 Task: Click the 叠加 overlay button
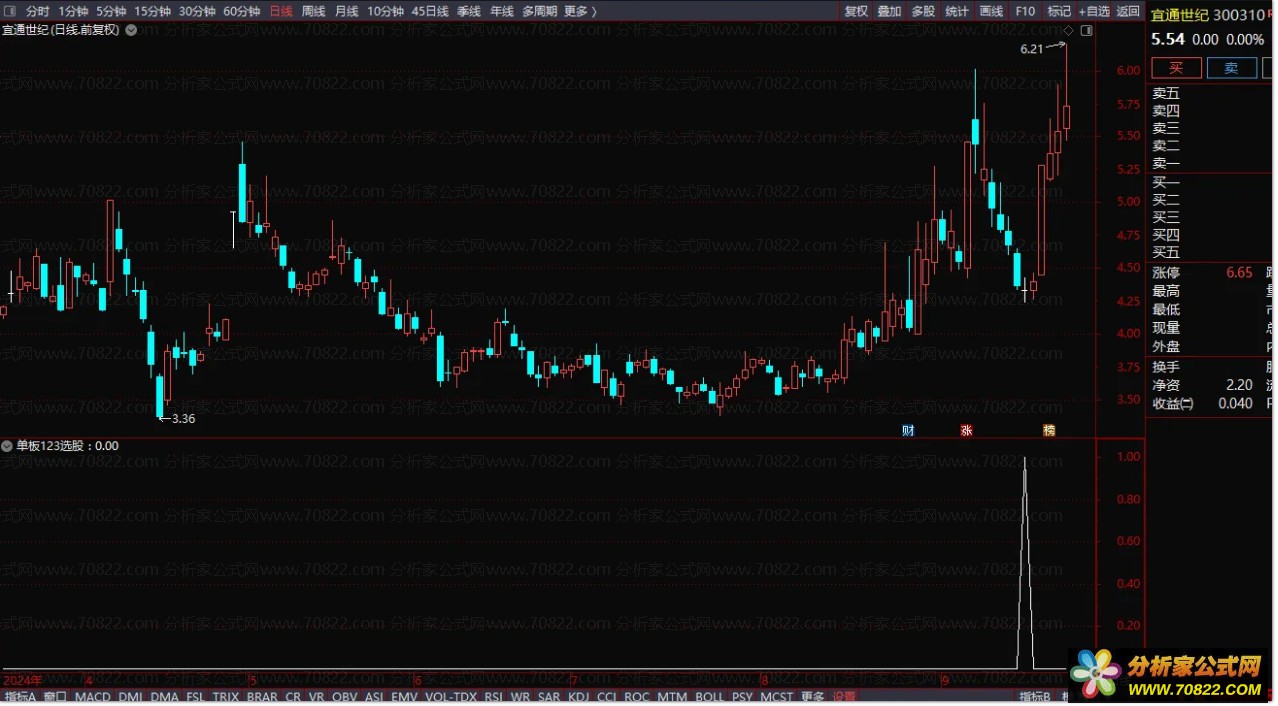[x=889, y=11]
